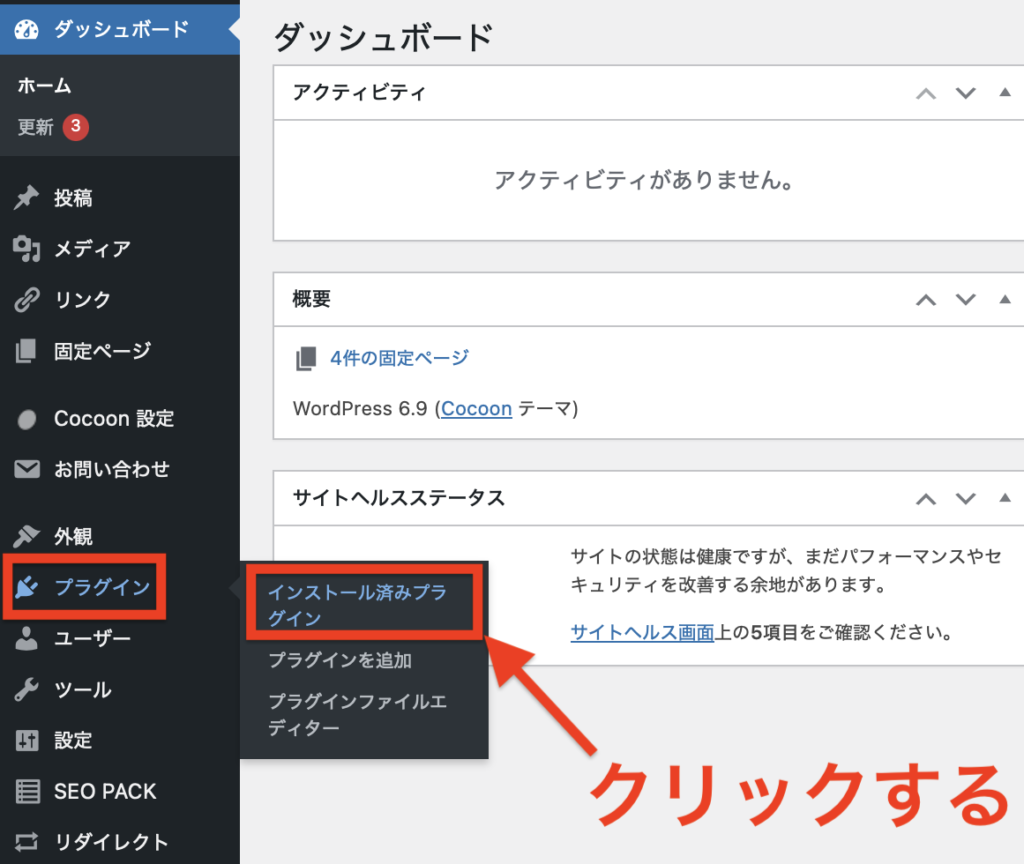Click the chain link icon beside リンク
Screen dimensions: 1024x864
[x=27, y=300]
